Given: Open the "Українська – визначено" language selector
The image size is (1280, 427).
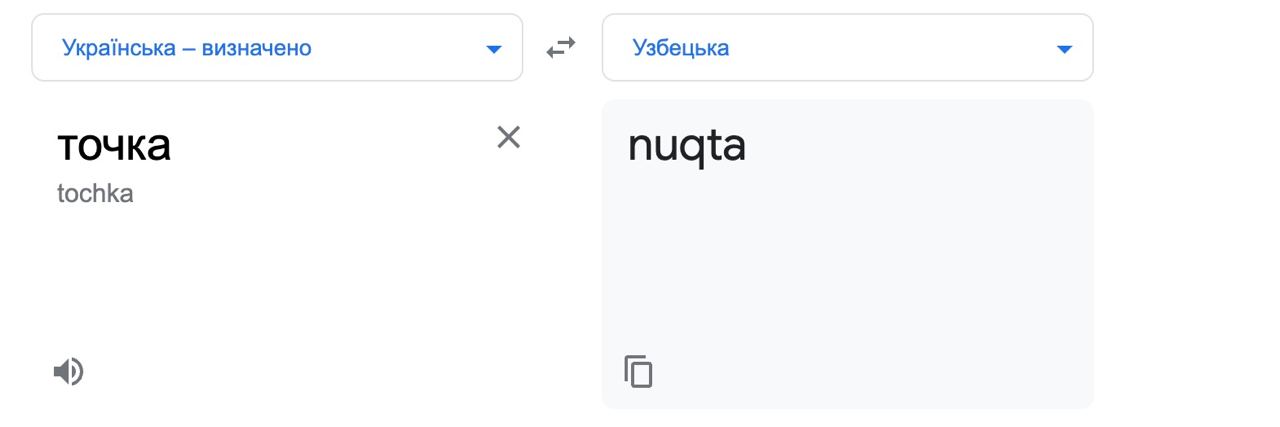Looking at the screenshot, I should pos(277,47).
